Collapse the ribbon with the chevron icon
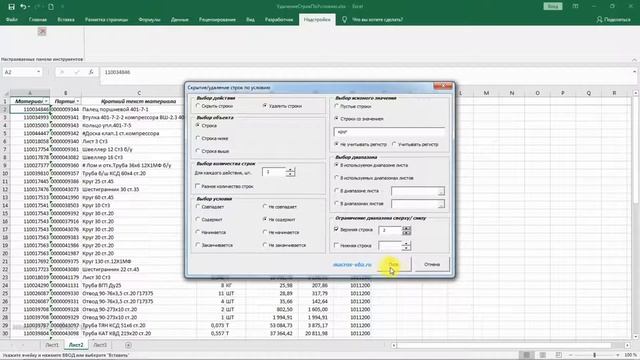Viewport: 640px width, 360px height. 634,60
